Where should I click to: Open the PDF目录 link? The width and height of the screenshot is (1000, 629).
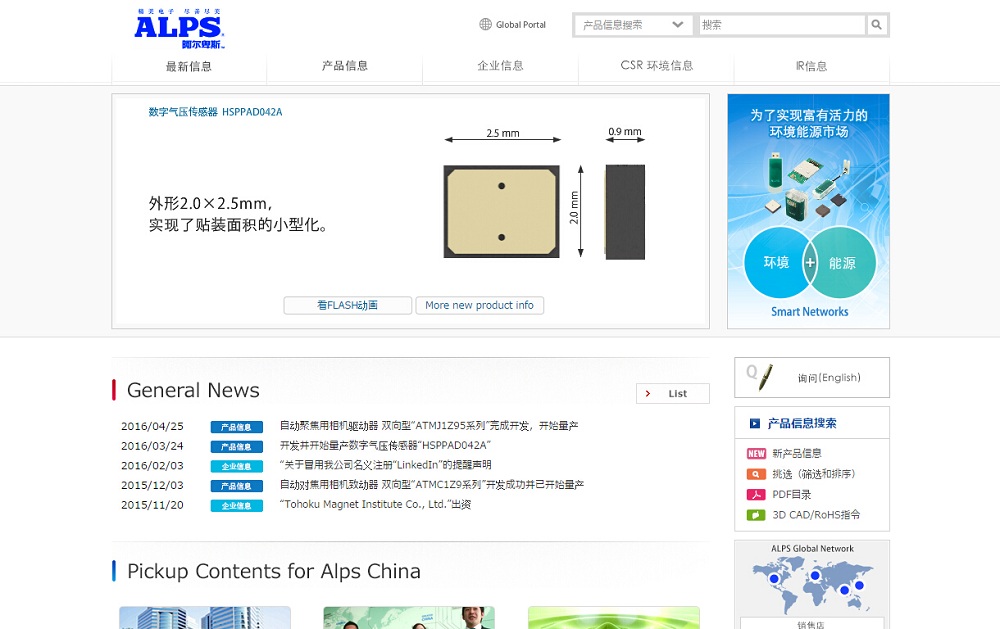pyautogui.click(x=791, y=494)
